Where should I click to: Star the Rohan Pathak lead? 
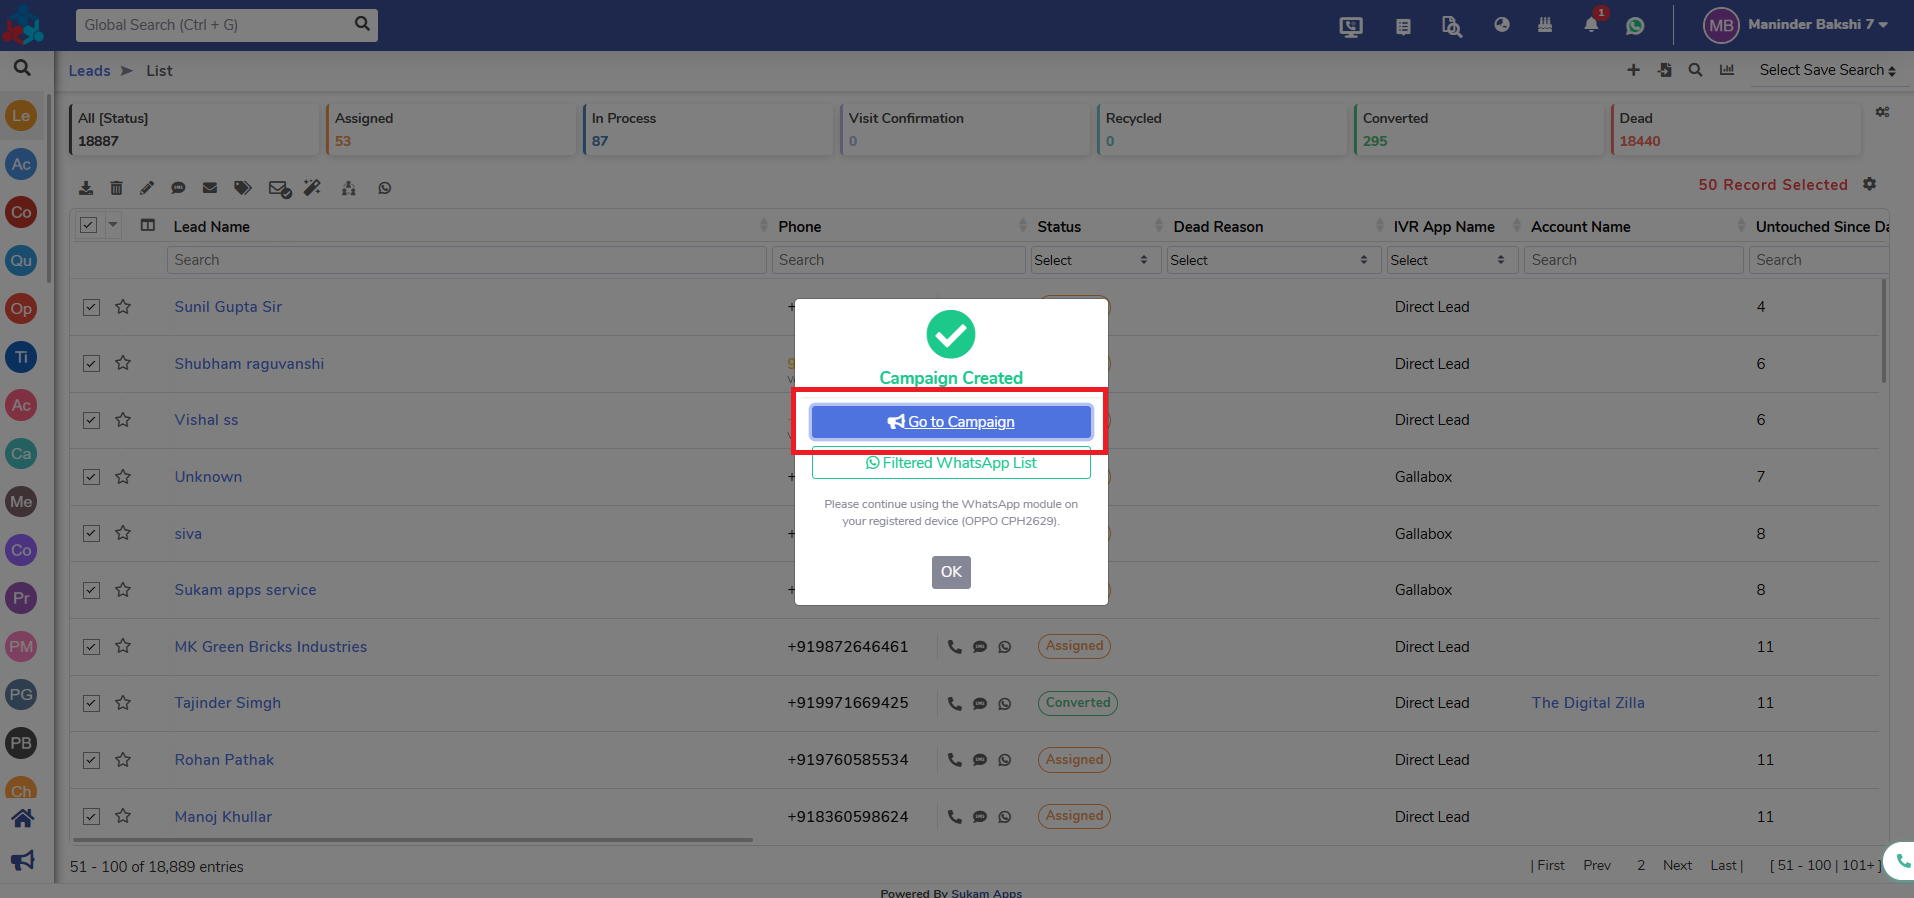(x=123, y=759)
